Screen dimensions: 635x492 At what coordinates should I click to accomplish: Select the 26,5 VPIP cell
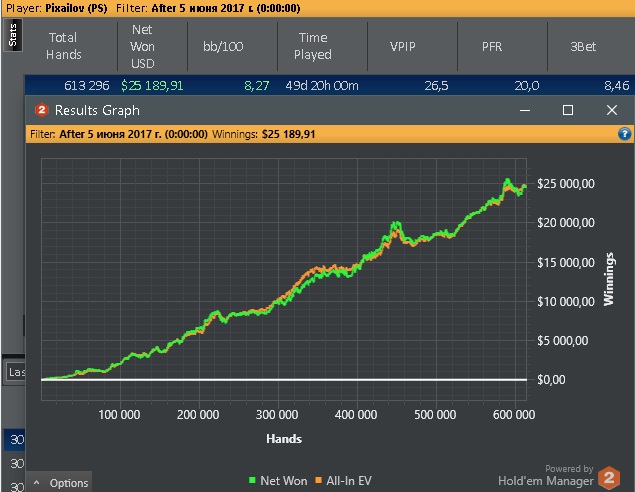(x=436, y=85)
